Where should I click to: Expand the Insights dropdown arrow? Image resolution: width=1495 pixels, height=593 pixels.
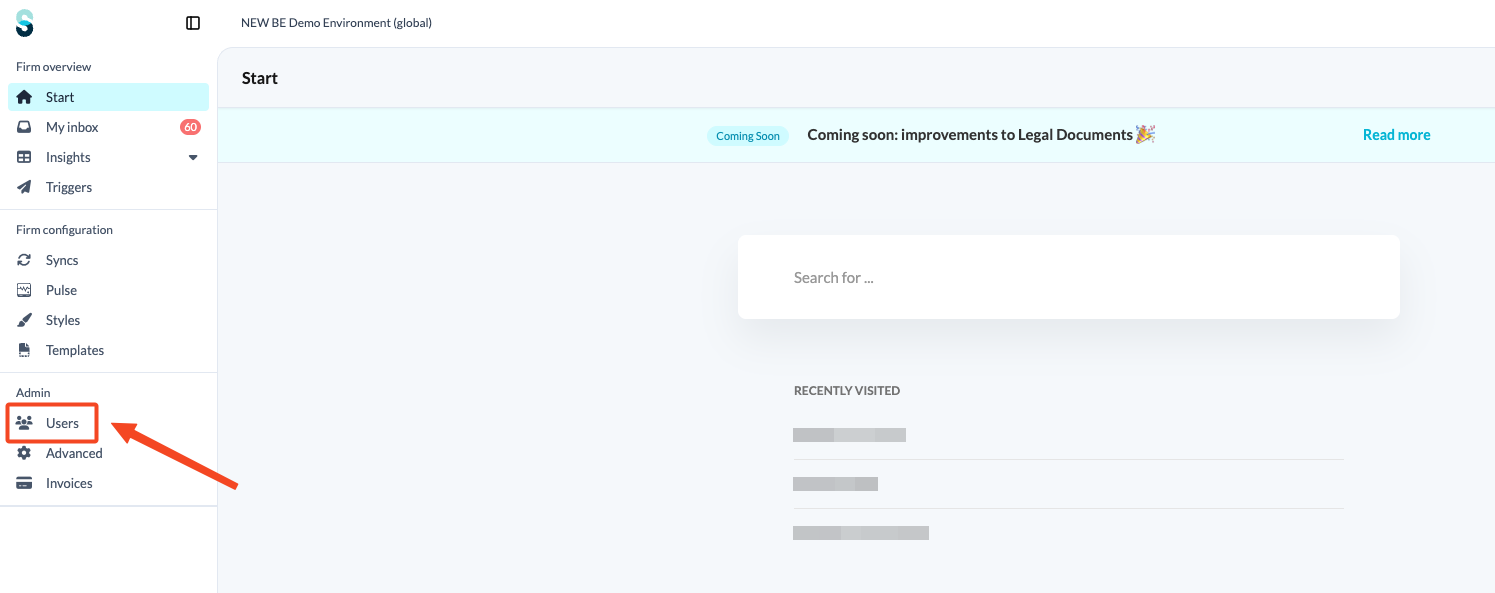click(193, 157)
